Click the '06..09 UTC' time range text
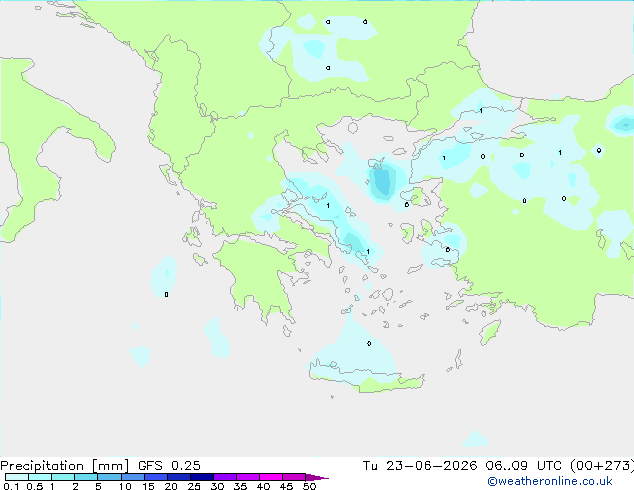This screenshot has height=490, width=634. pos(524,466)
